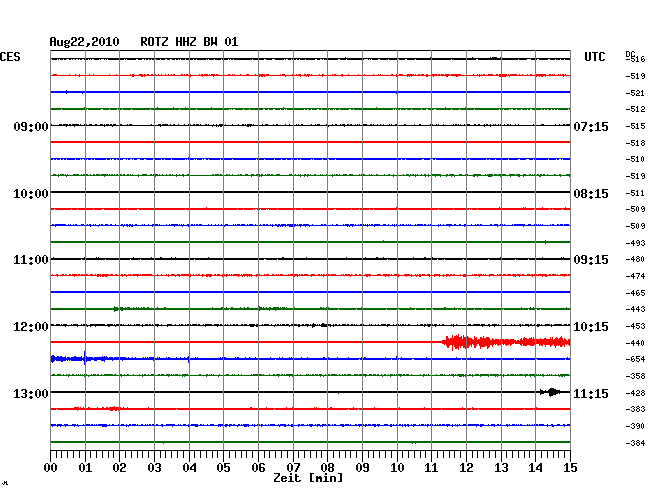Screen dimensions: 650x494
Task: Click the DC offset value -428
Action: click(x=635, y=393)
